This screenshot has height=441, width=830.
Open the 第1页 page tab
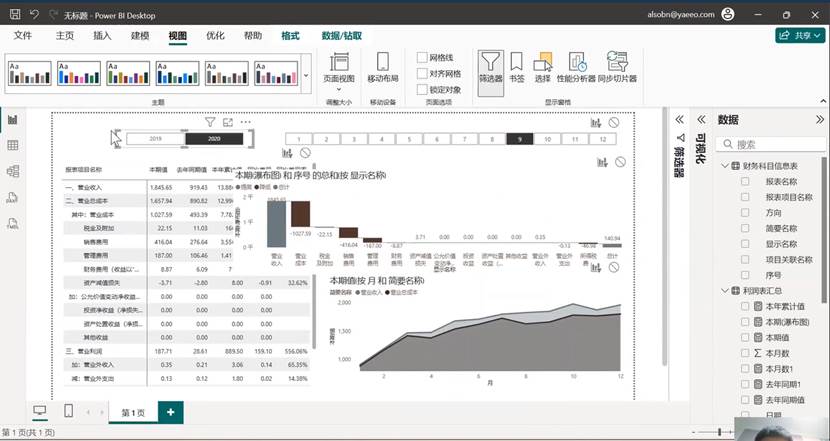(133, 413)
